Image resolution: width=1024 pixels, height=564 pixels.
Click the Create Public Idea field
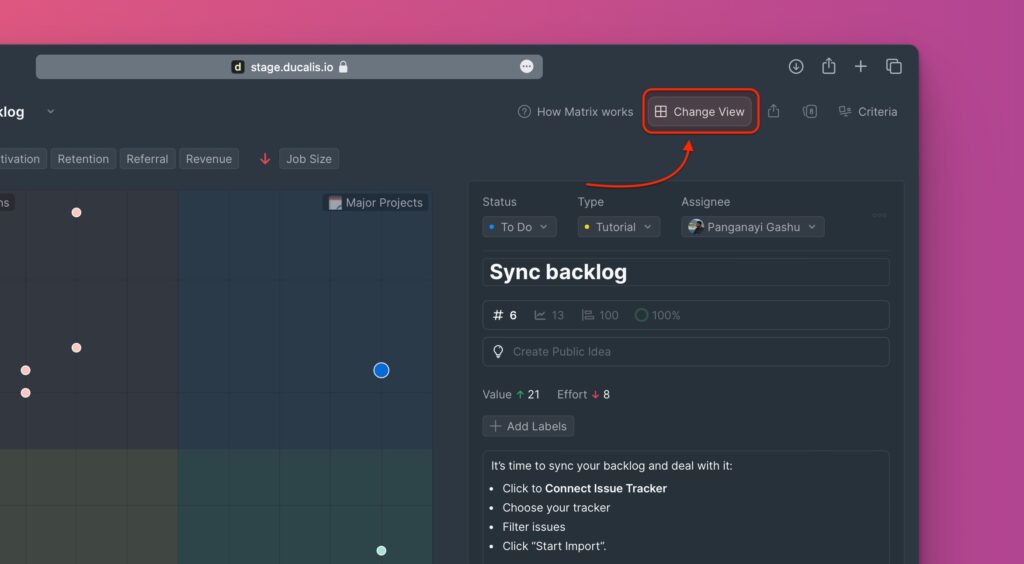(685, 352)
